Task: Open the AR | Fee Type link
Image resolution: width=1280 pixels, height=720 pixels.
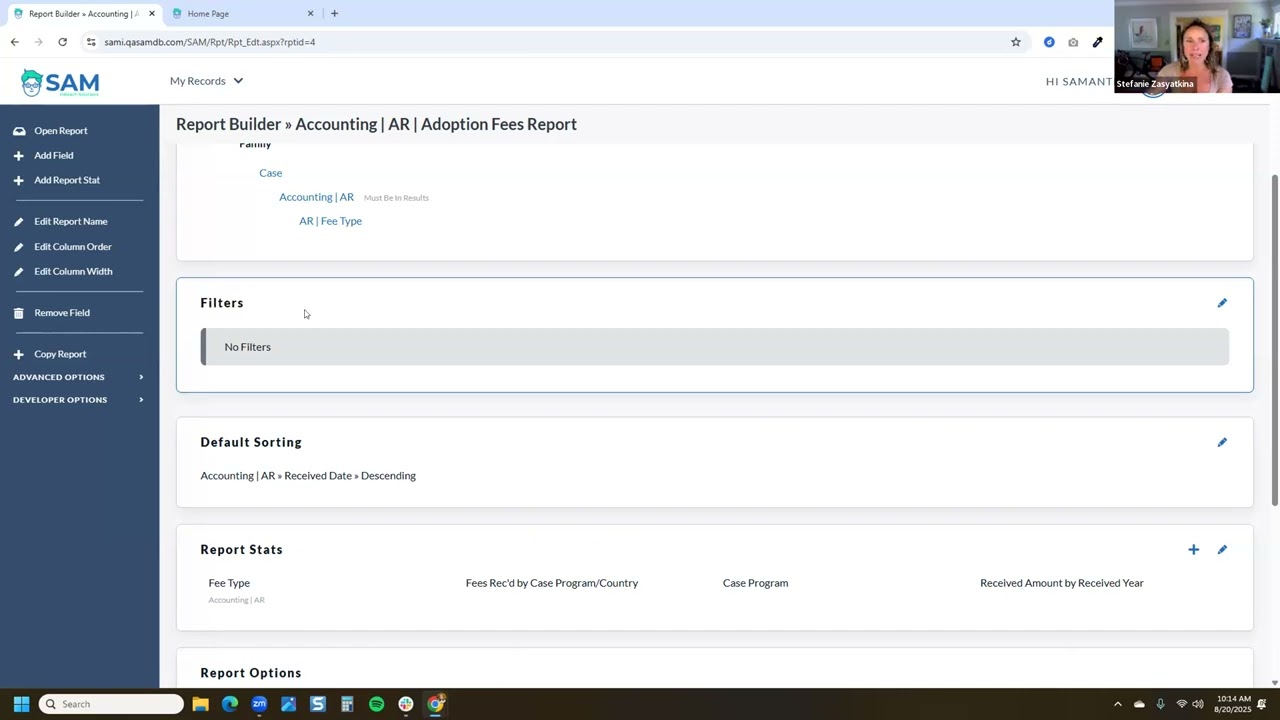Action: click(330, 221)
